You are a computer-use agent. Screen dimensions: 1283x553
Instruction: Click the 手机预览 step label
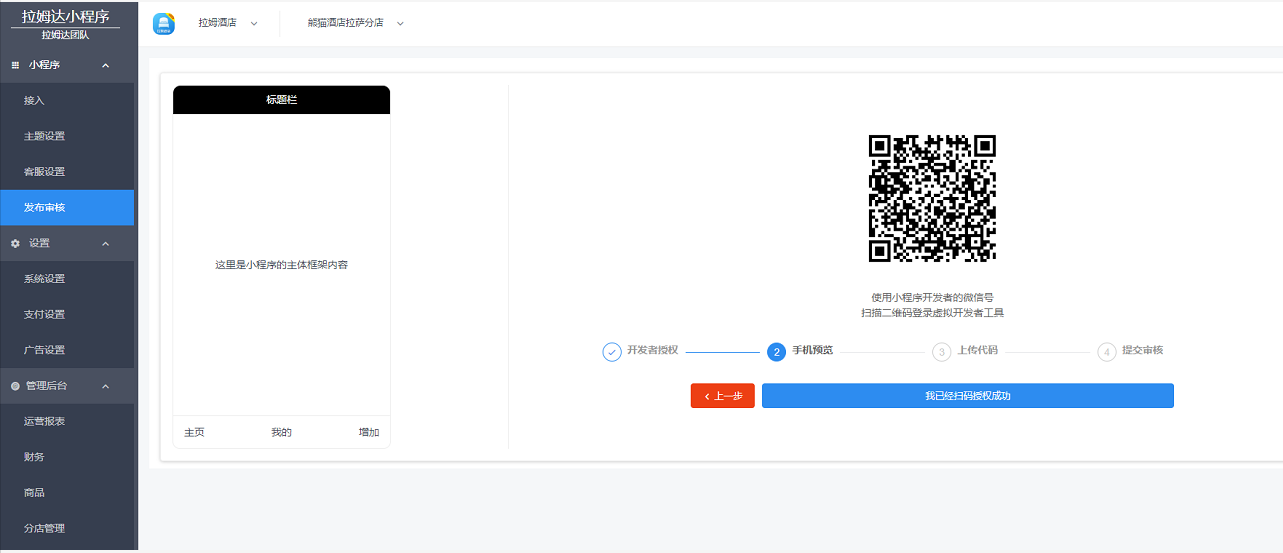pyautogui.click(x=813, y=351)
